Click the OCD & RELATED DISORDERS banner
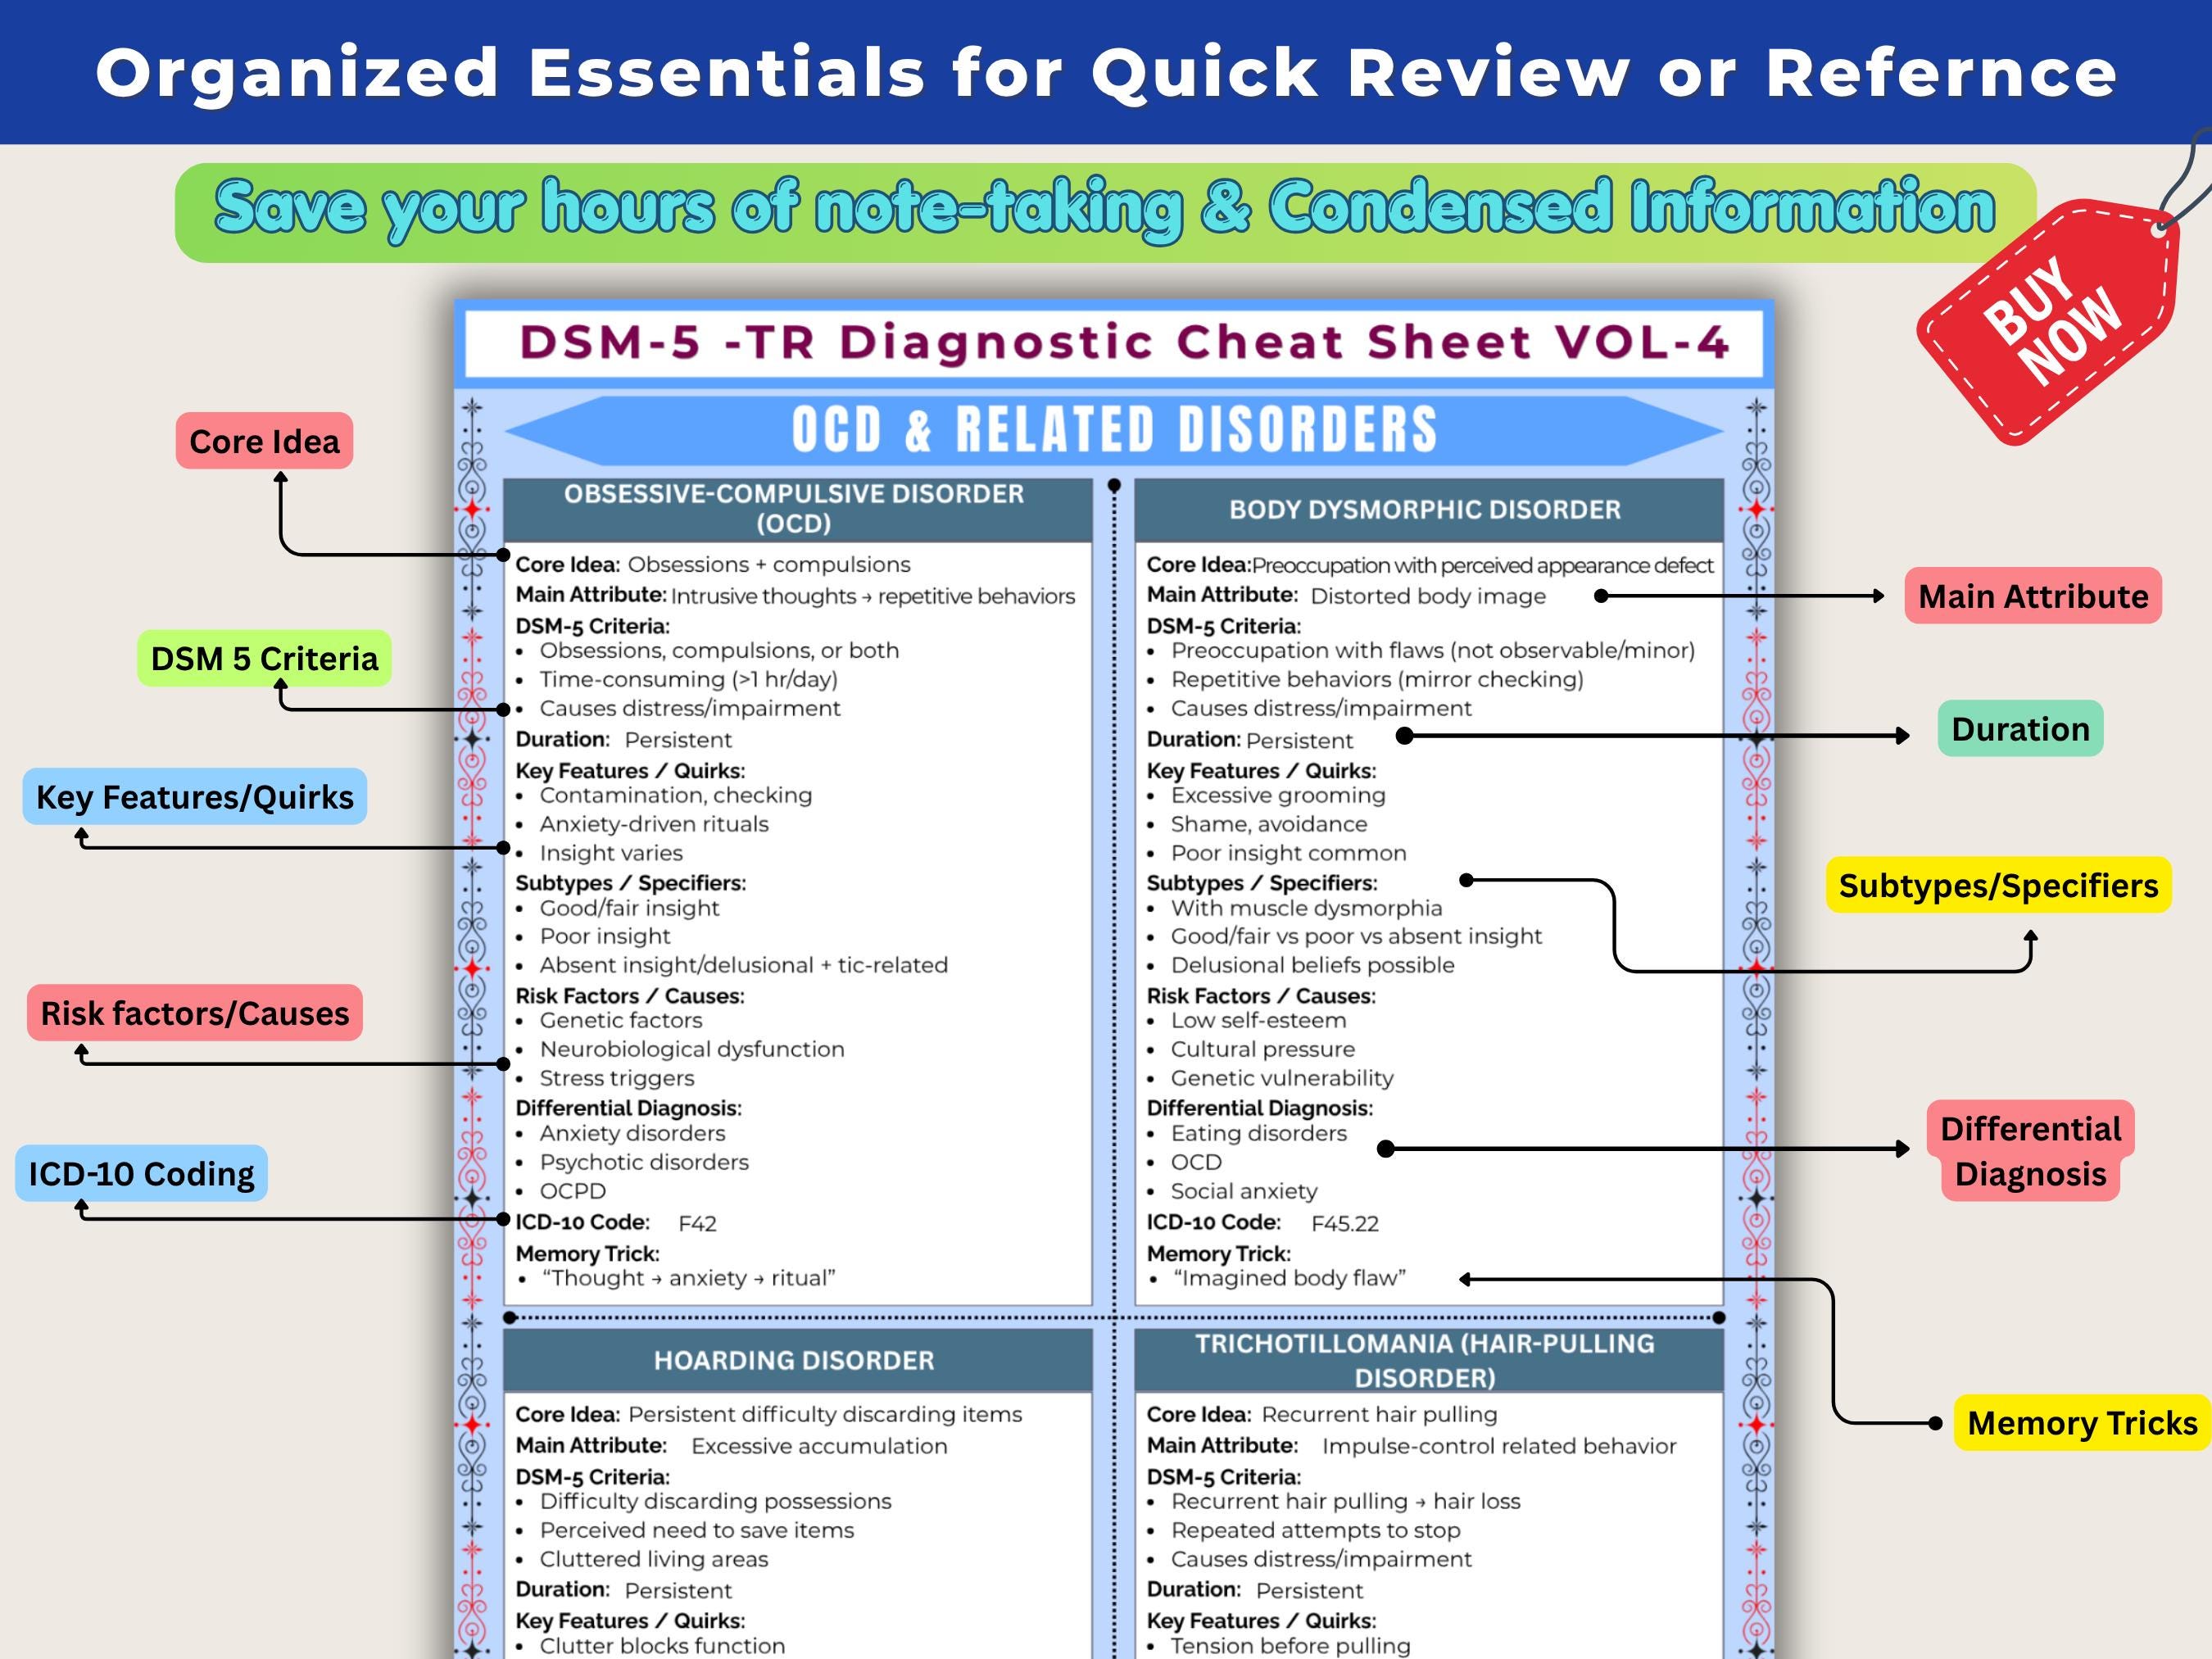 pyautogui.click(x=1114, y=430)
